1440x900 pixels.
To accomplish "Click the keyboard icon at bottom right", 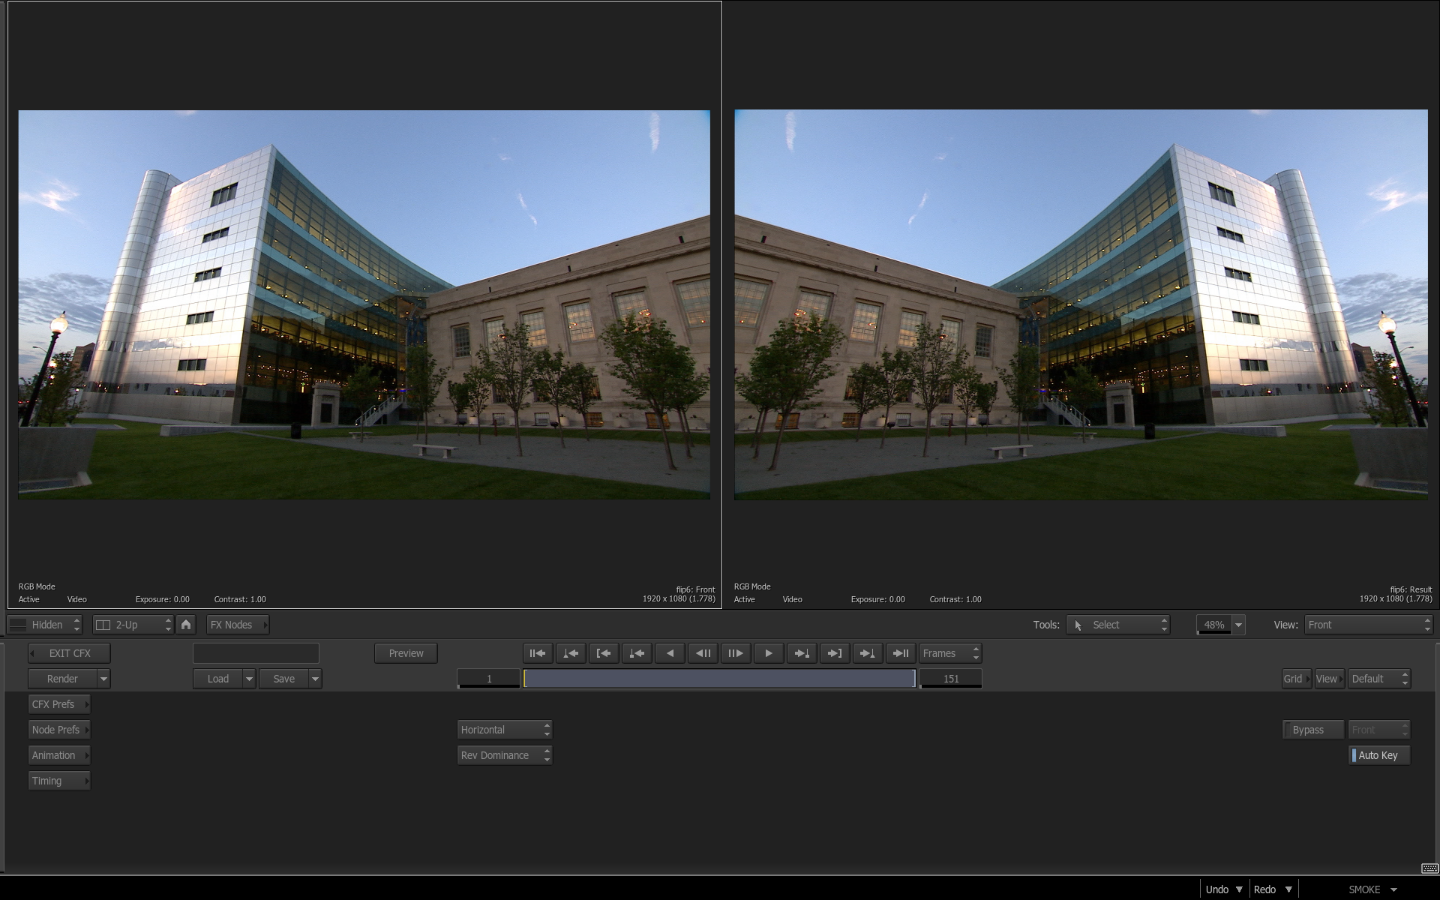I will (1429, 868).
